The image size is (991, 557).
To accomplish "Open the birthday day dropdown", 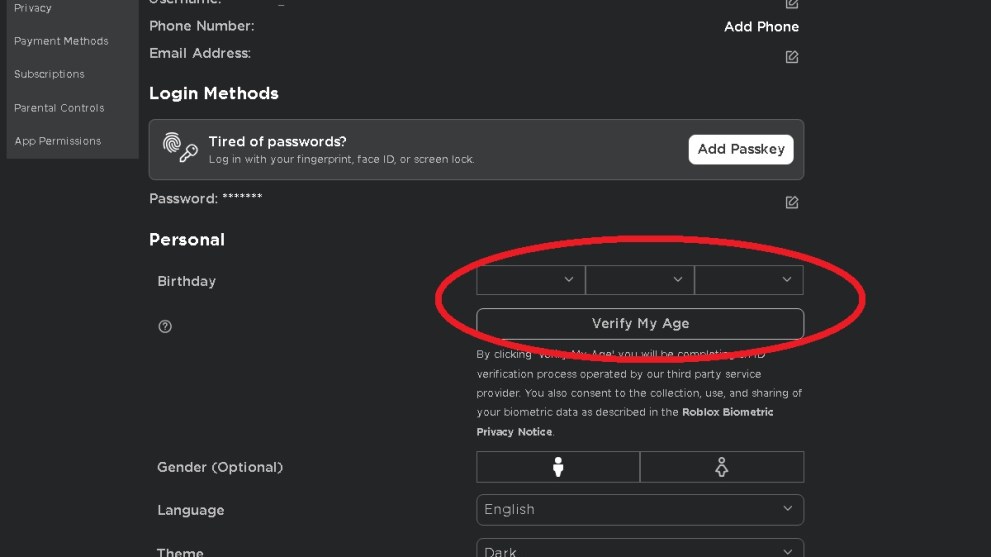I will [x=640, y=280].
